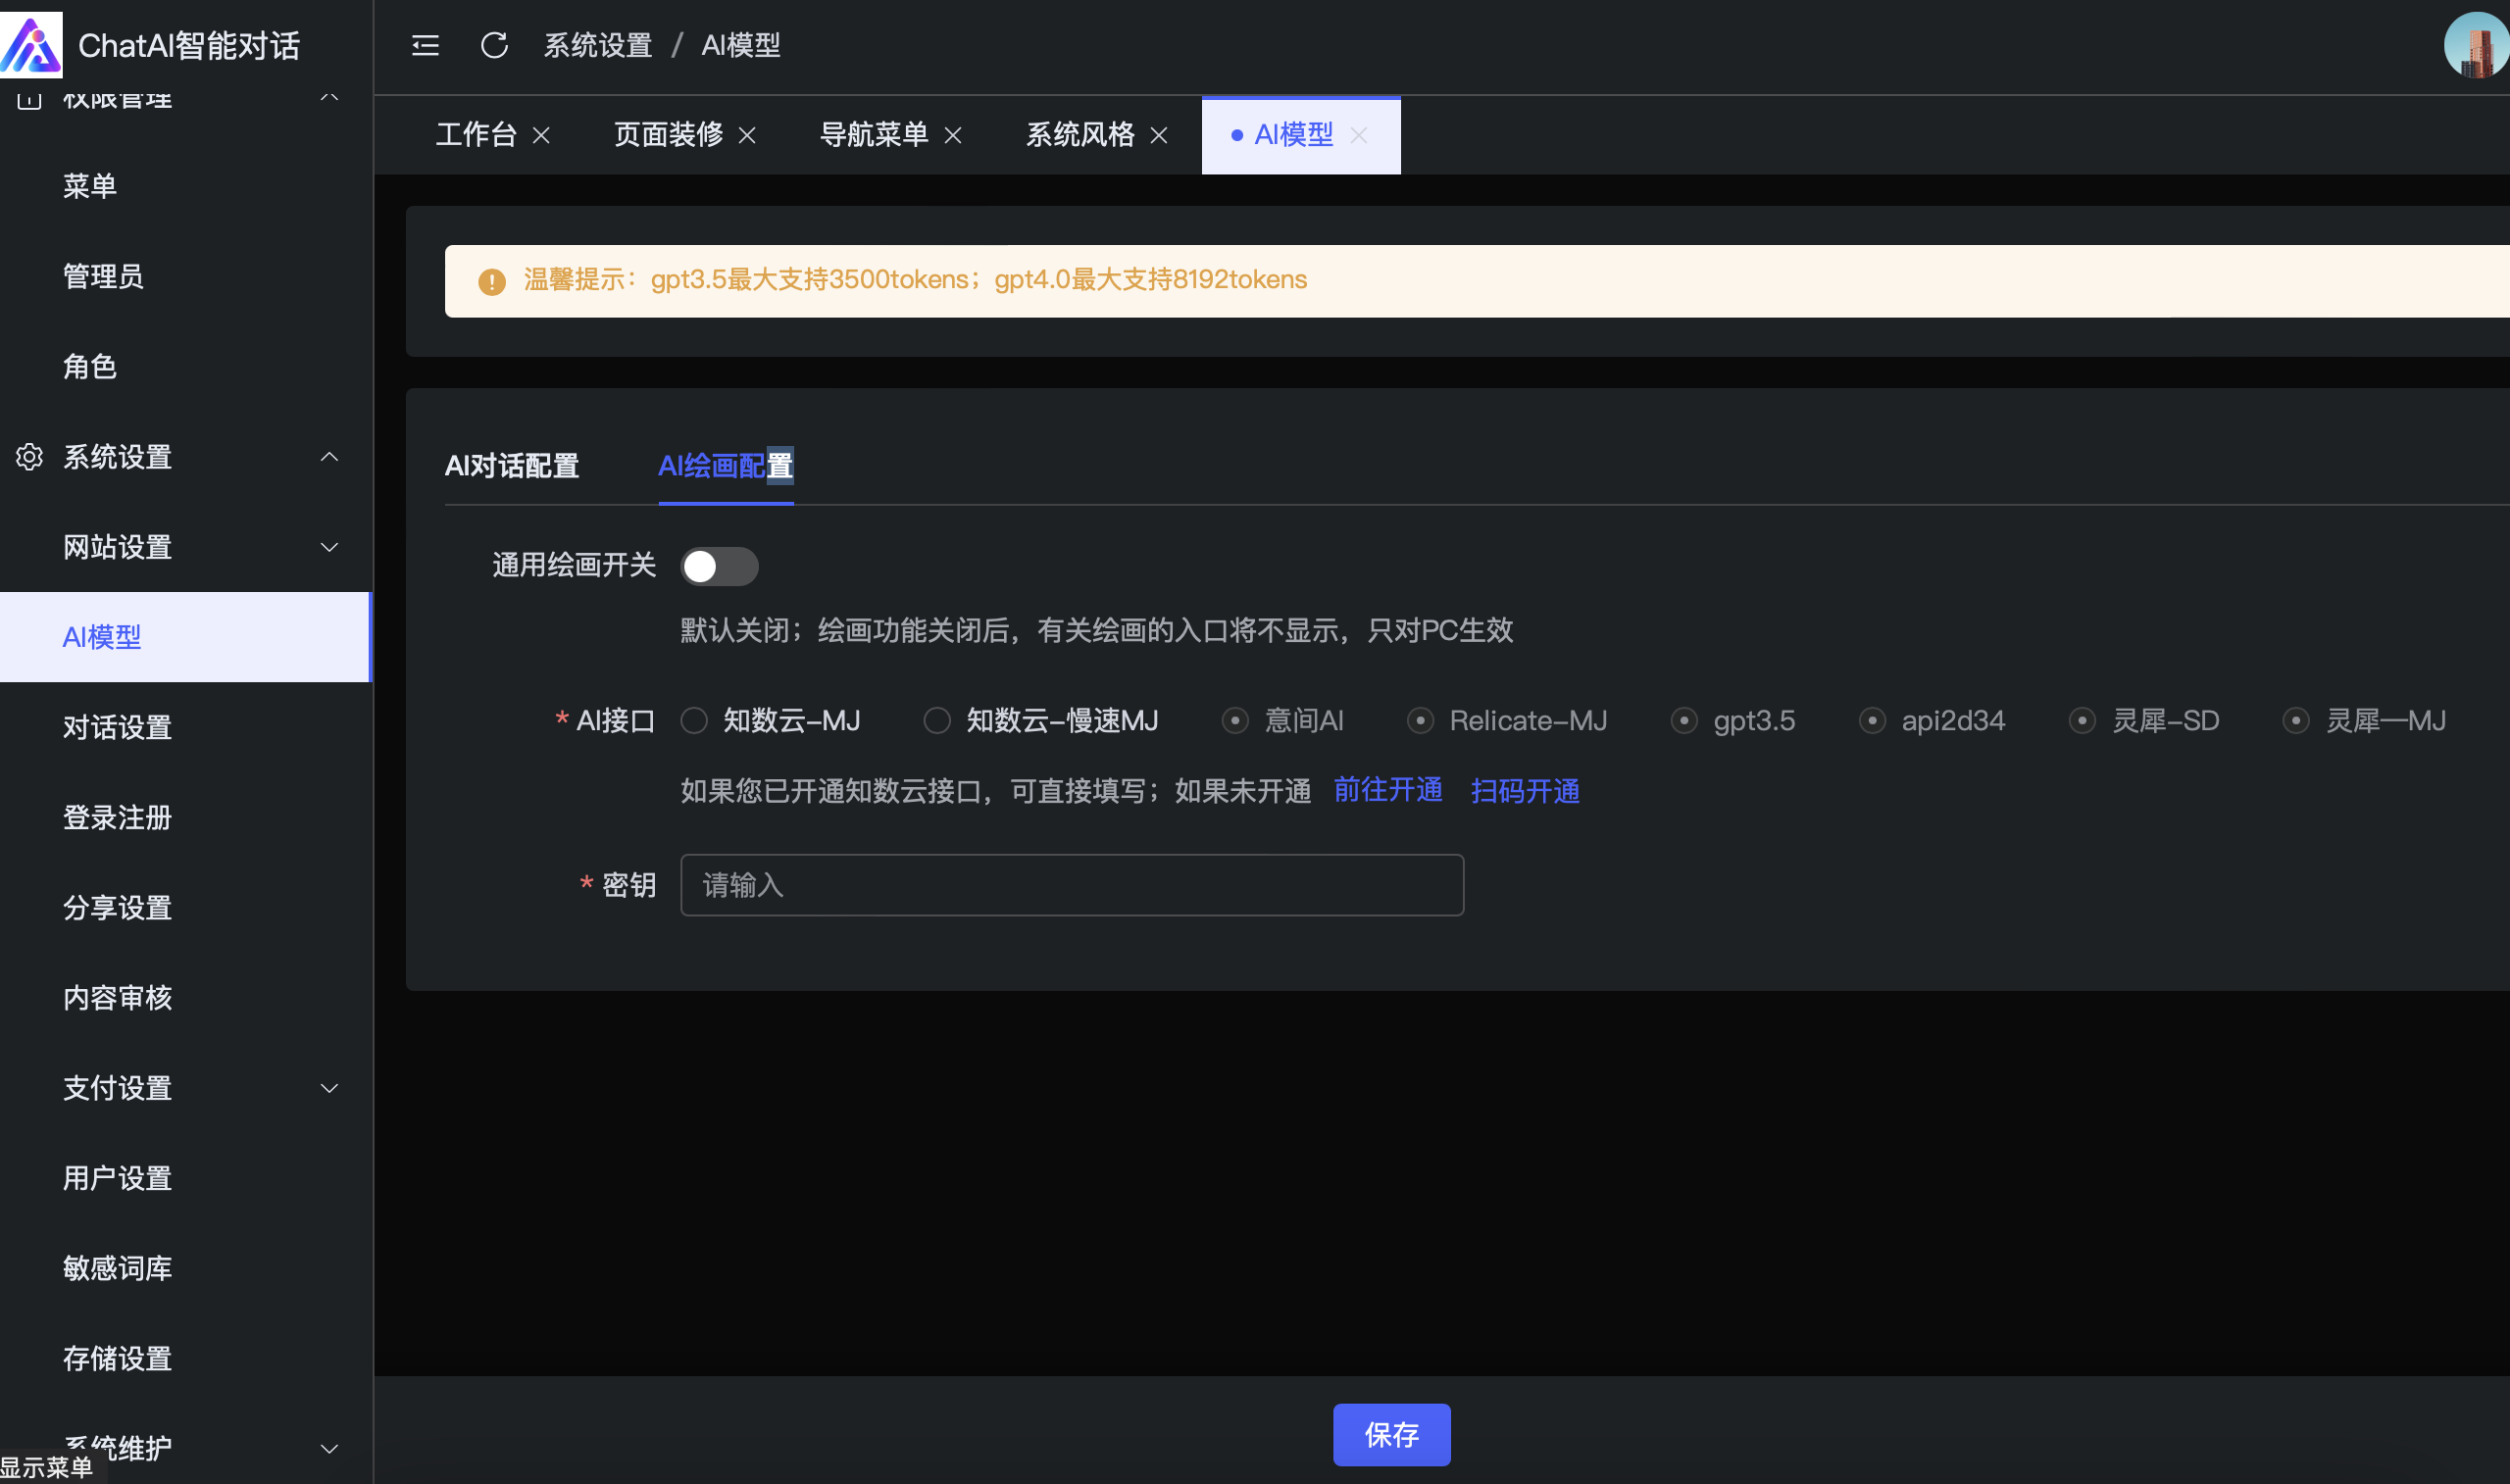
Task: Click the 系统设置 gear icon in sidebar
Action: tap(29, 457)
